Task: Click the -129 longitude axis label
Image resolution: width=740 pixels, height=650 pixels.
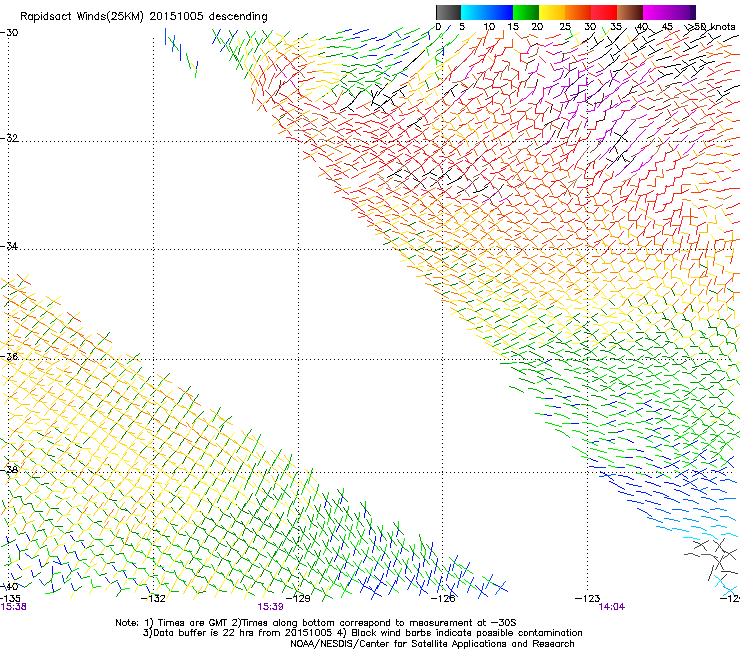Action: (x=298, y=599)
